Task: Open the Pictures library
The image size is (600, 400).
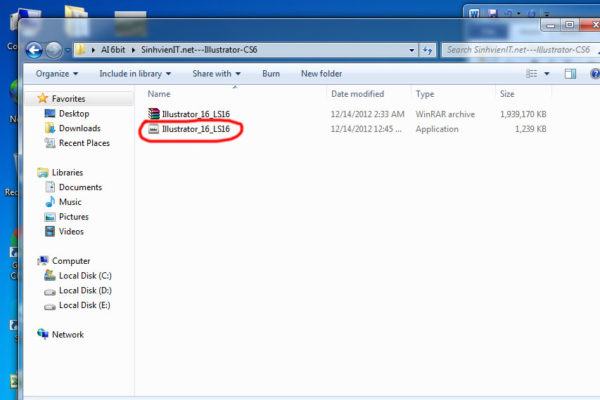Action: tap(74, 217)
